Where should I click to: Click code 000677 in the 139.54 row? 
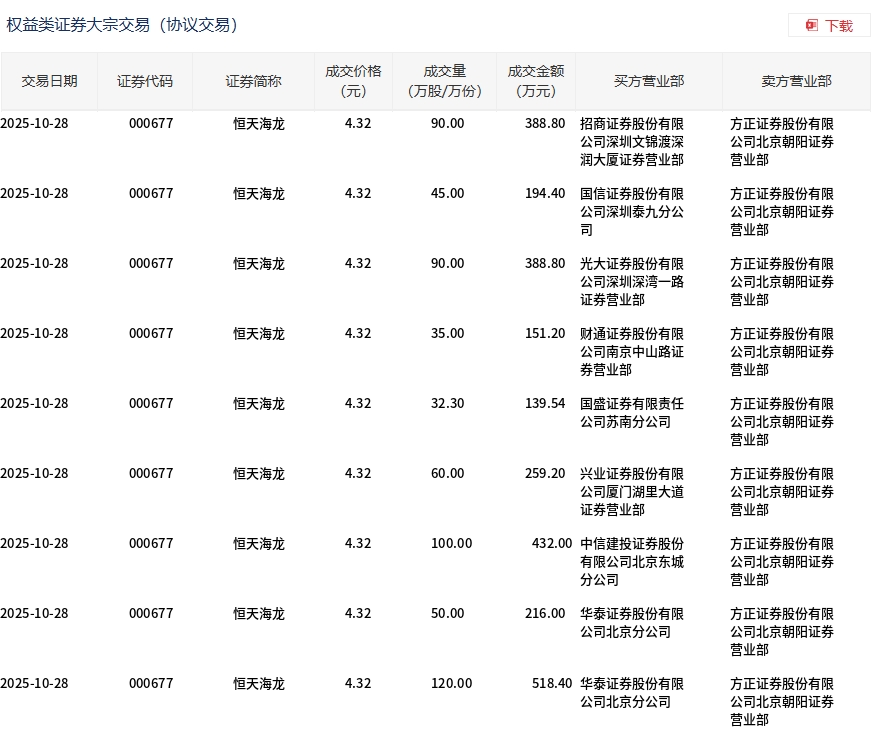[x=151, y=404]
